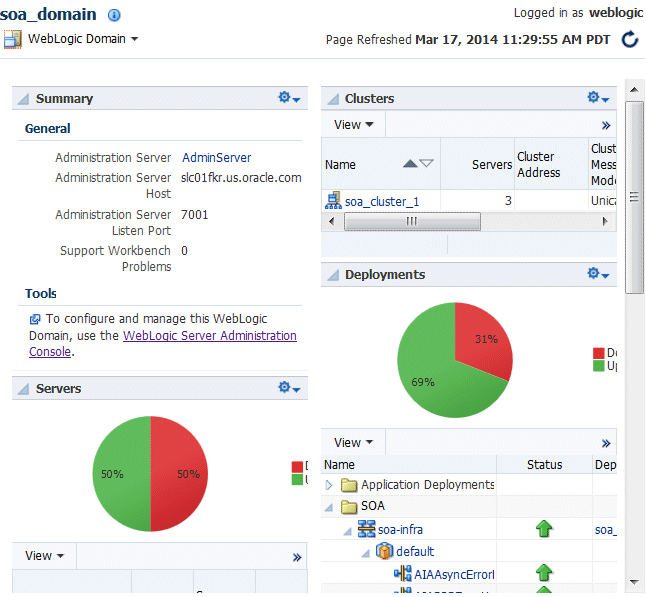646x597 pixels.
Task: Collapse the Summary panel
Action: [x=24, y=99]
